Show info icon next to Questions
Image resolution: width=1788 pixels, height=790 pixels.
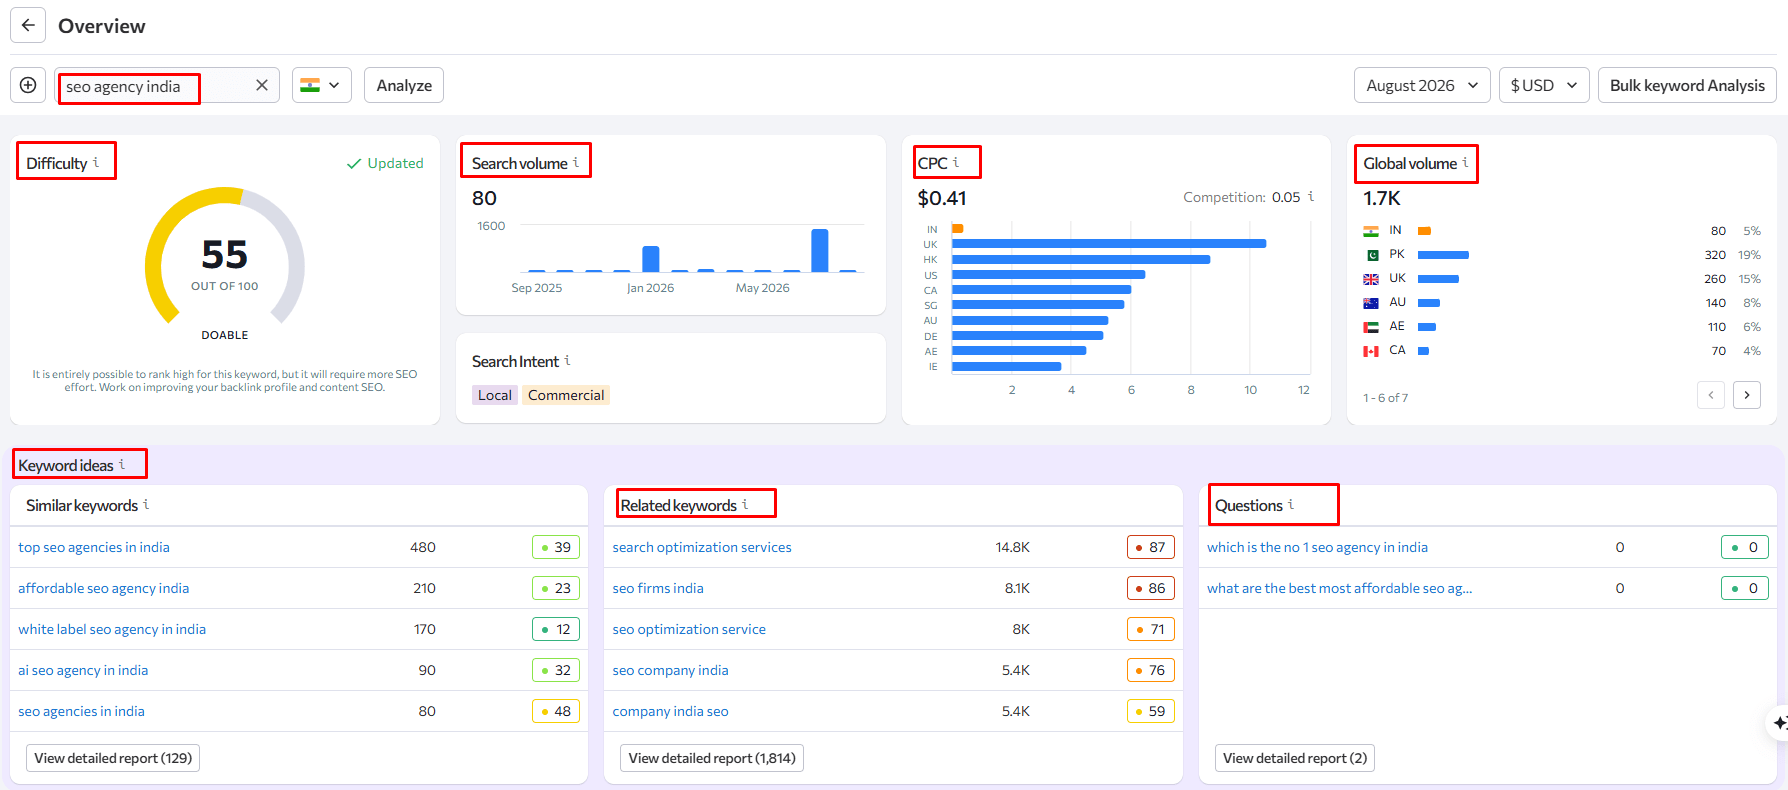pyautogui.click(x=1291, y=504)
